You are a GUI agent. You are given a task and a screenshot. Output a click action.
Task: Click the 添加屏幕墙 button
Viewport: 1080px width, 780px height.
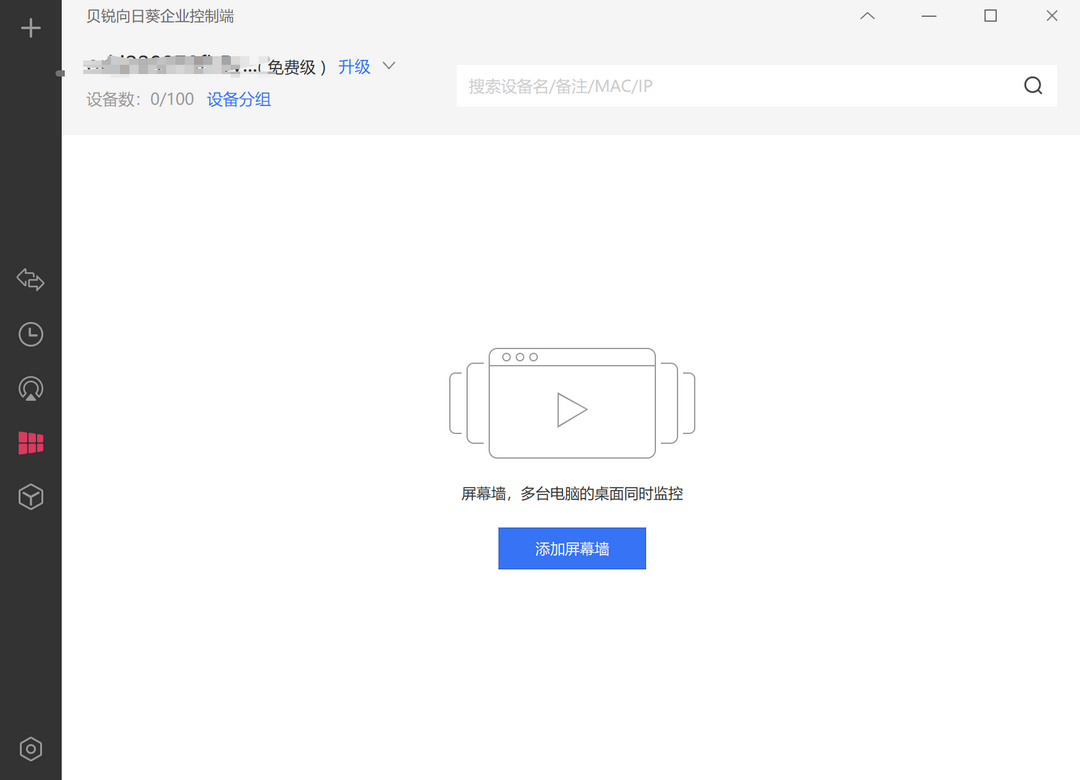[572, 548]
